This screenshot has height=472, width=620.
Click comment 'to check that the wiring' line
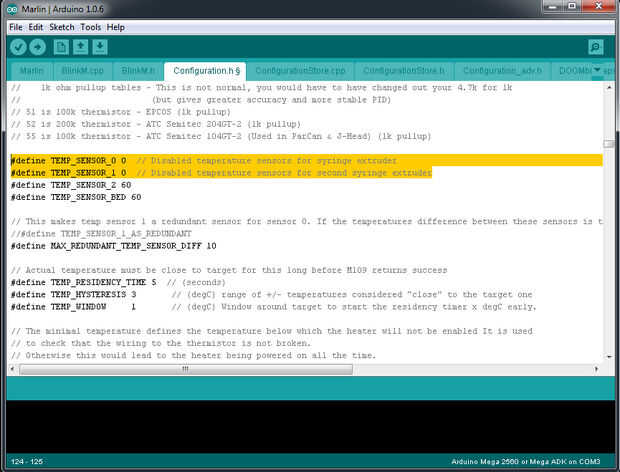161,343
